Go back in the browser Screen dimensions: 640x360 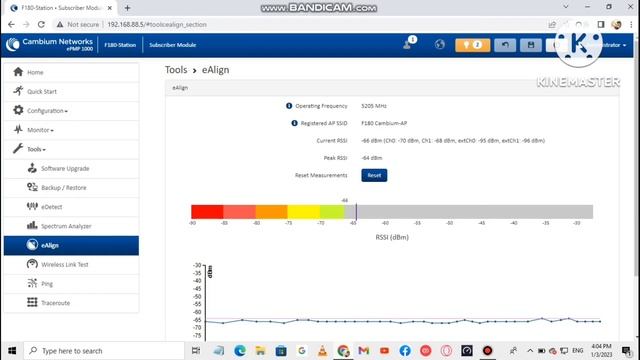[x=11, y=24]
